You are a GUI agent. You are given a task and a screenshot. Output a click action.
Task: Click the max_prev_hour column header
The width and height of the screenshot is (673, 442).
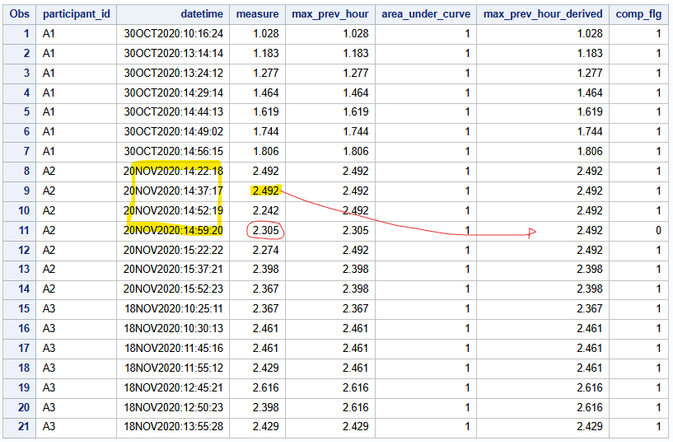click(329, 15)
